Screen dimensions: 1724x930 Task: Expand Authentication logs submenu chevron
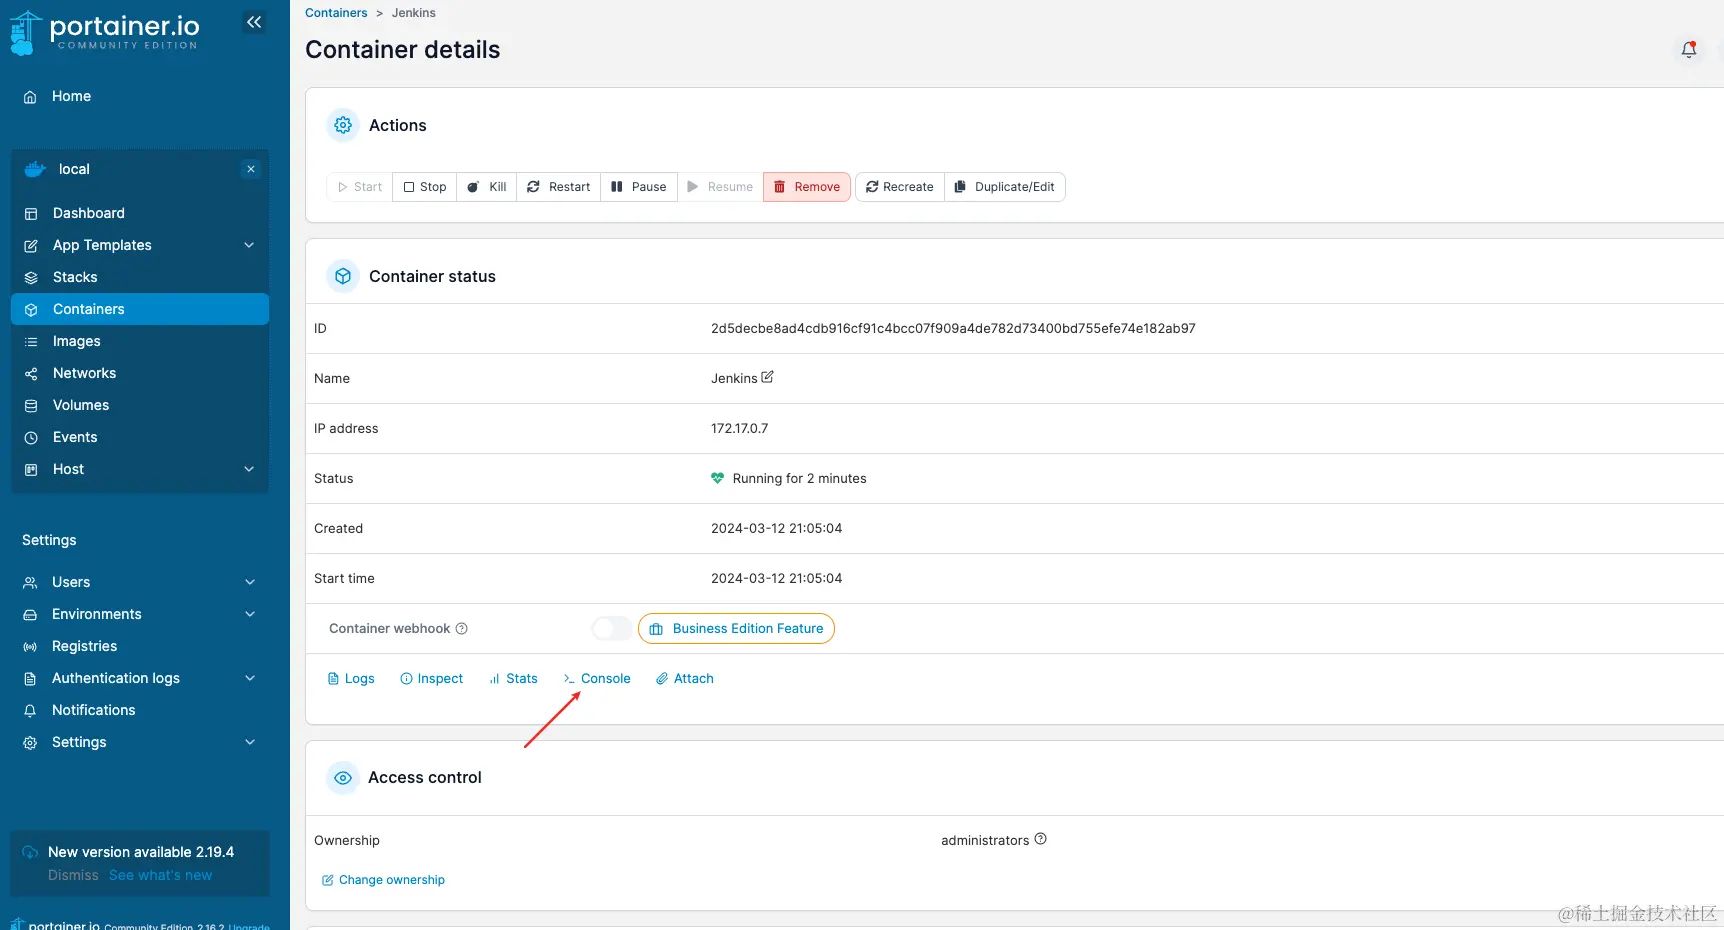tap(250, 678)
